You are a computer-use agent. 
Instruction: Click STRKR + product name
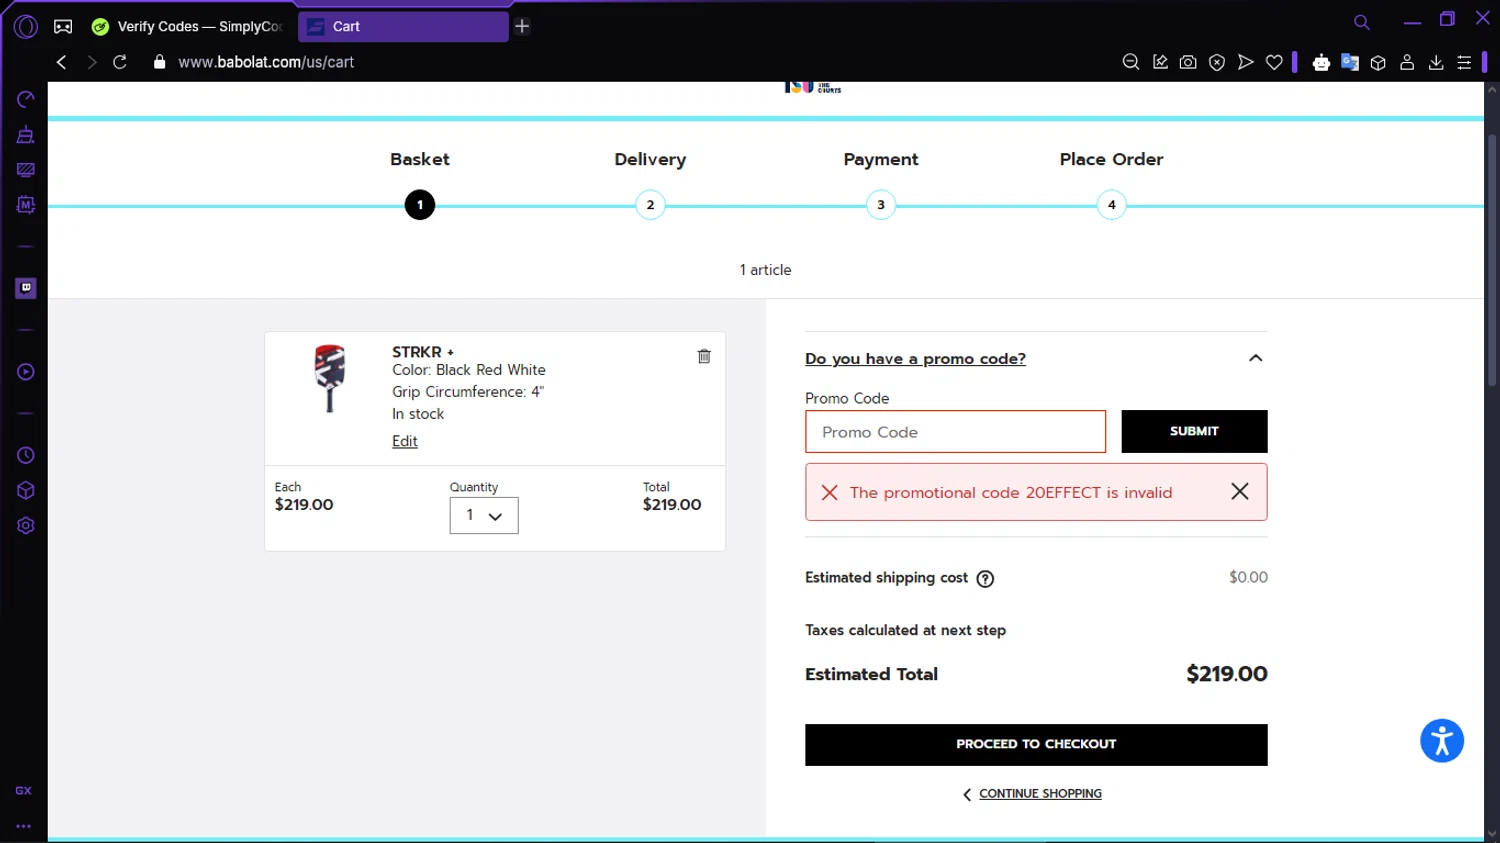[423, 352]
